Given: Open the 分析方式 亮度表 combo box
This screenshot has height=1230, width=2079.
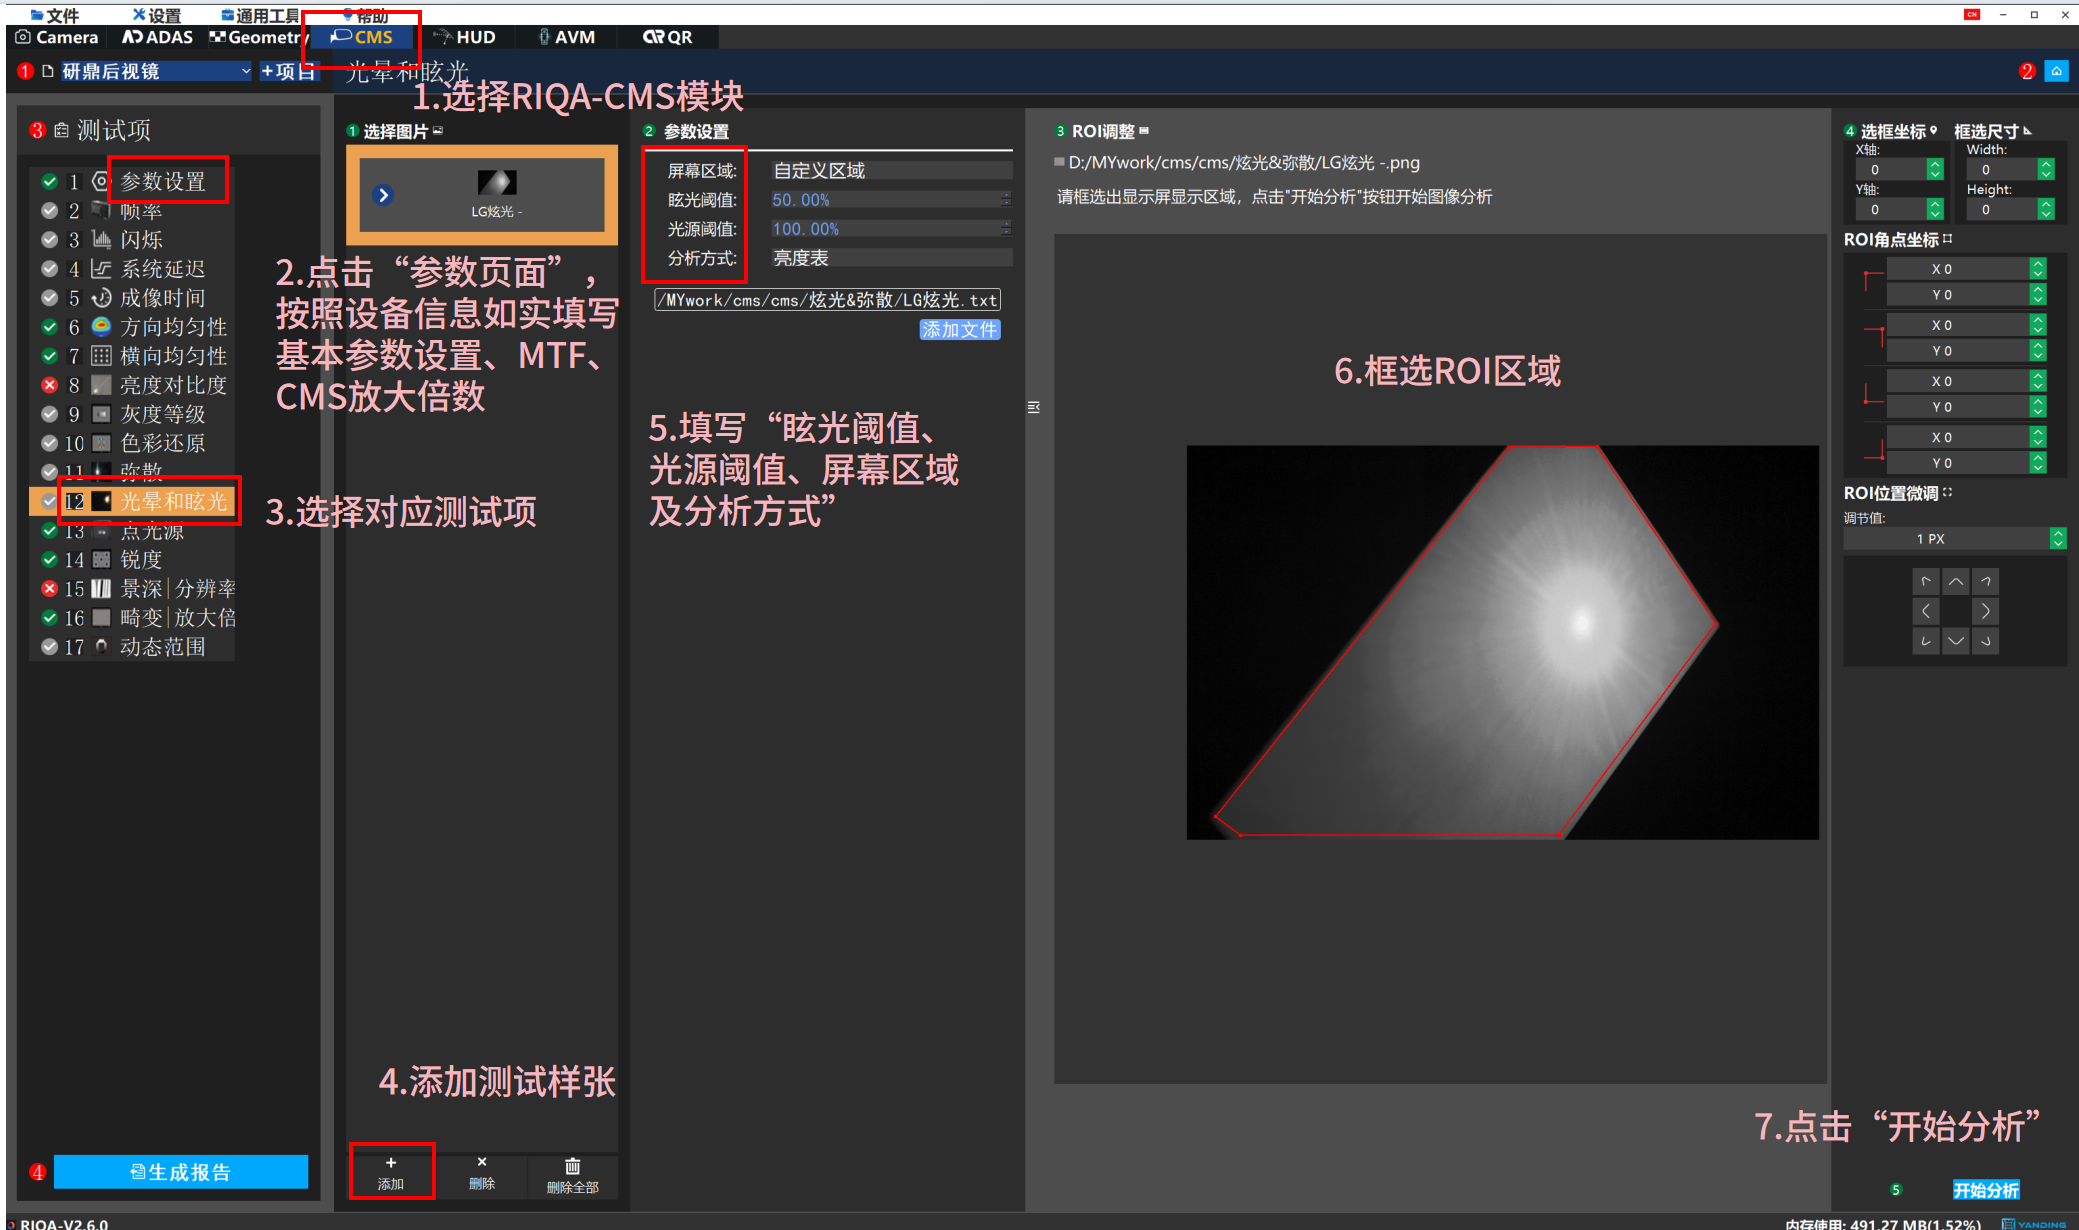Looking at the screenshot, I should click(890, 258).
